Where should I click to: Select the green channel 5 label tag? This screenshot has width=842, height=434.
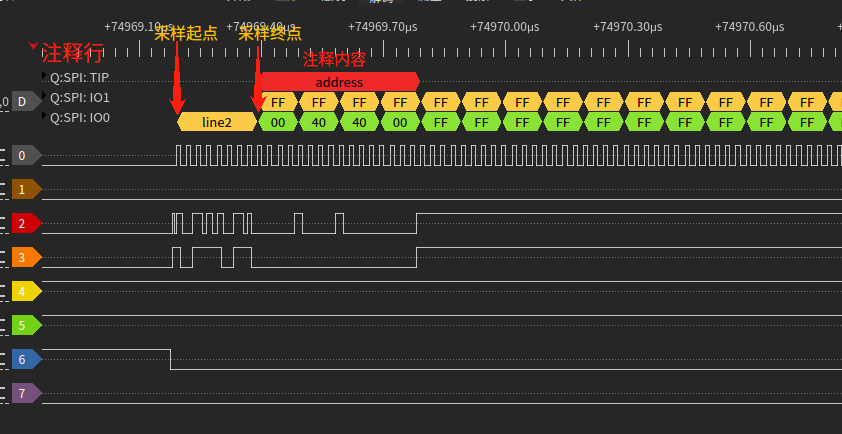pos(26,326)
